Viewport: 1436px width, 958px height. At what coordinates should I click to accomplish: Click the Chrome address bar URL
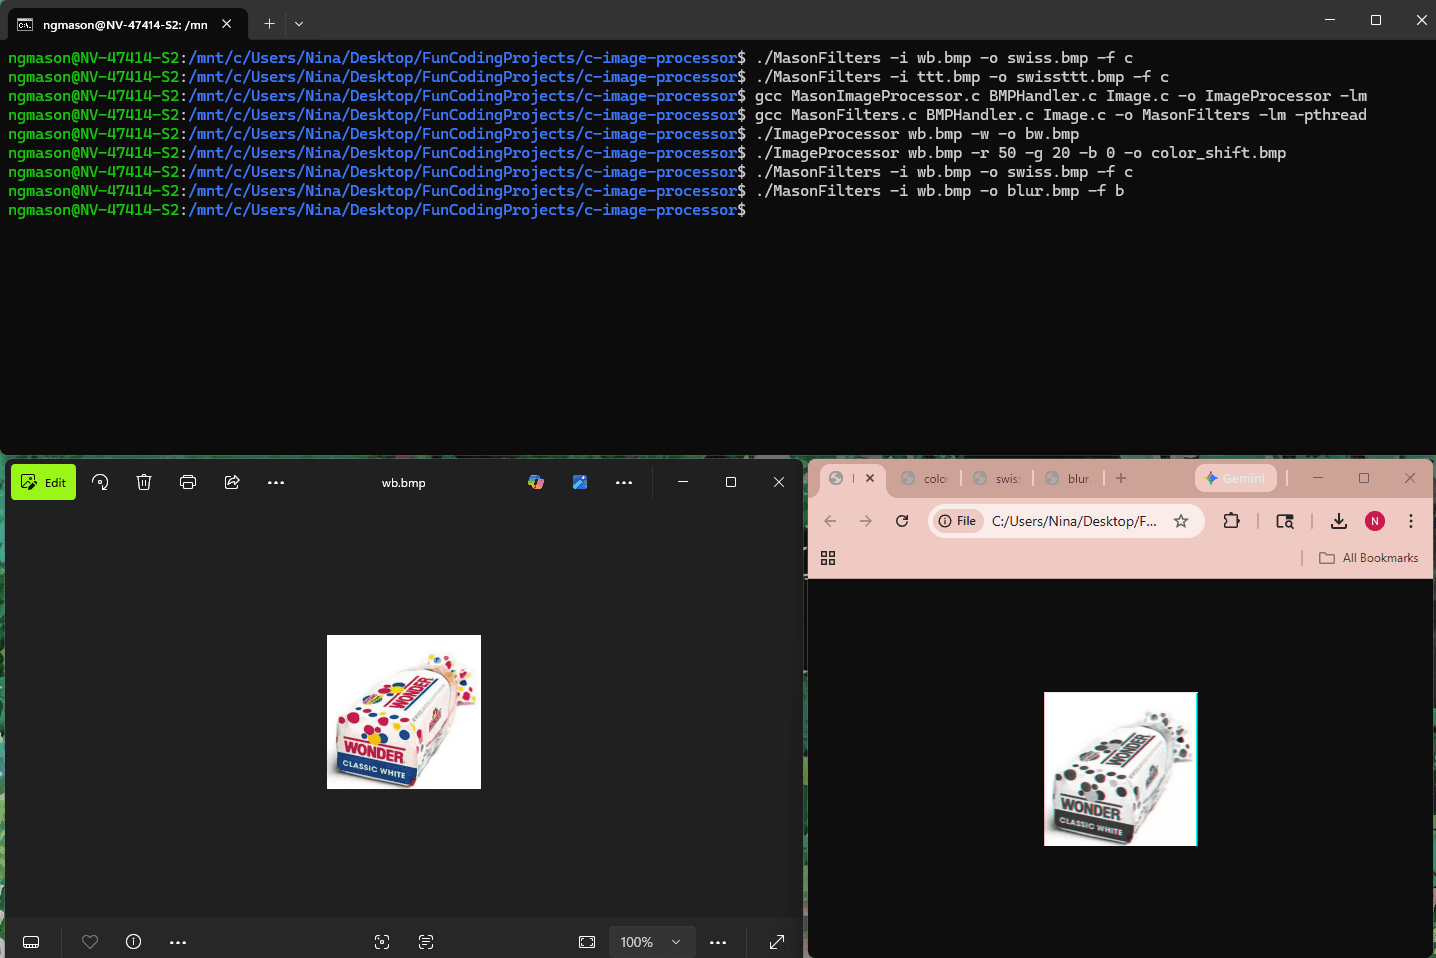coord(1074,521)
